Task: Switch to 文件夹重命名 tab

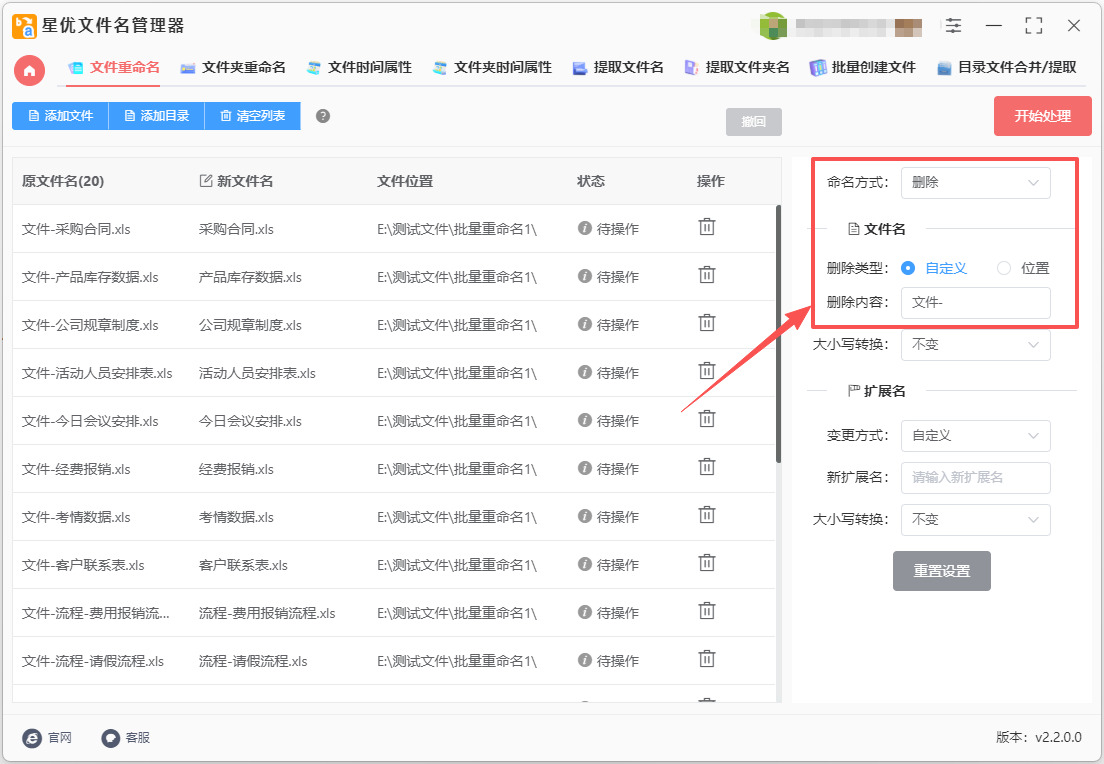Action: 233,68
